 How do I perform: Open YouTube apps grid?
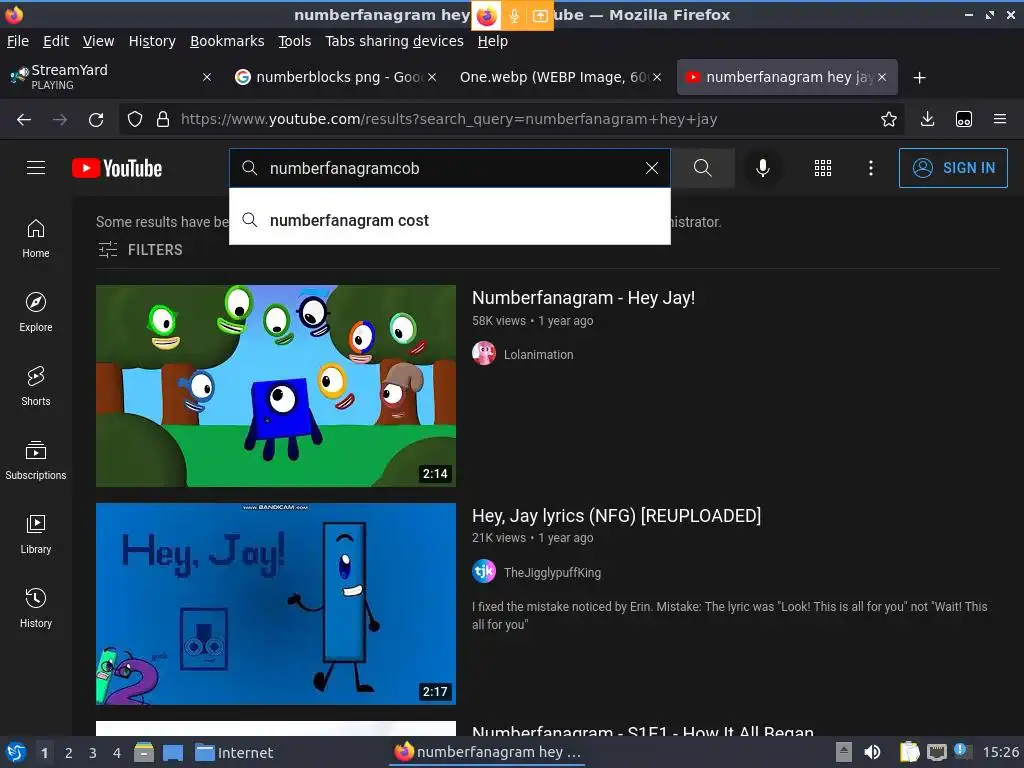[823, 168]
